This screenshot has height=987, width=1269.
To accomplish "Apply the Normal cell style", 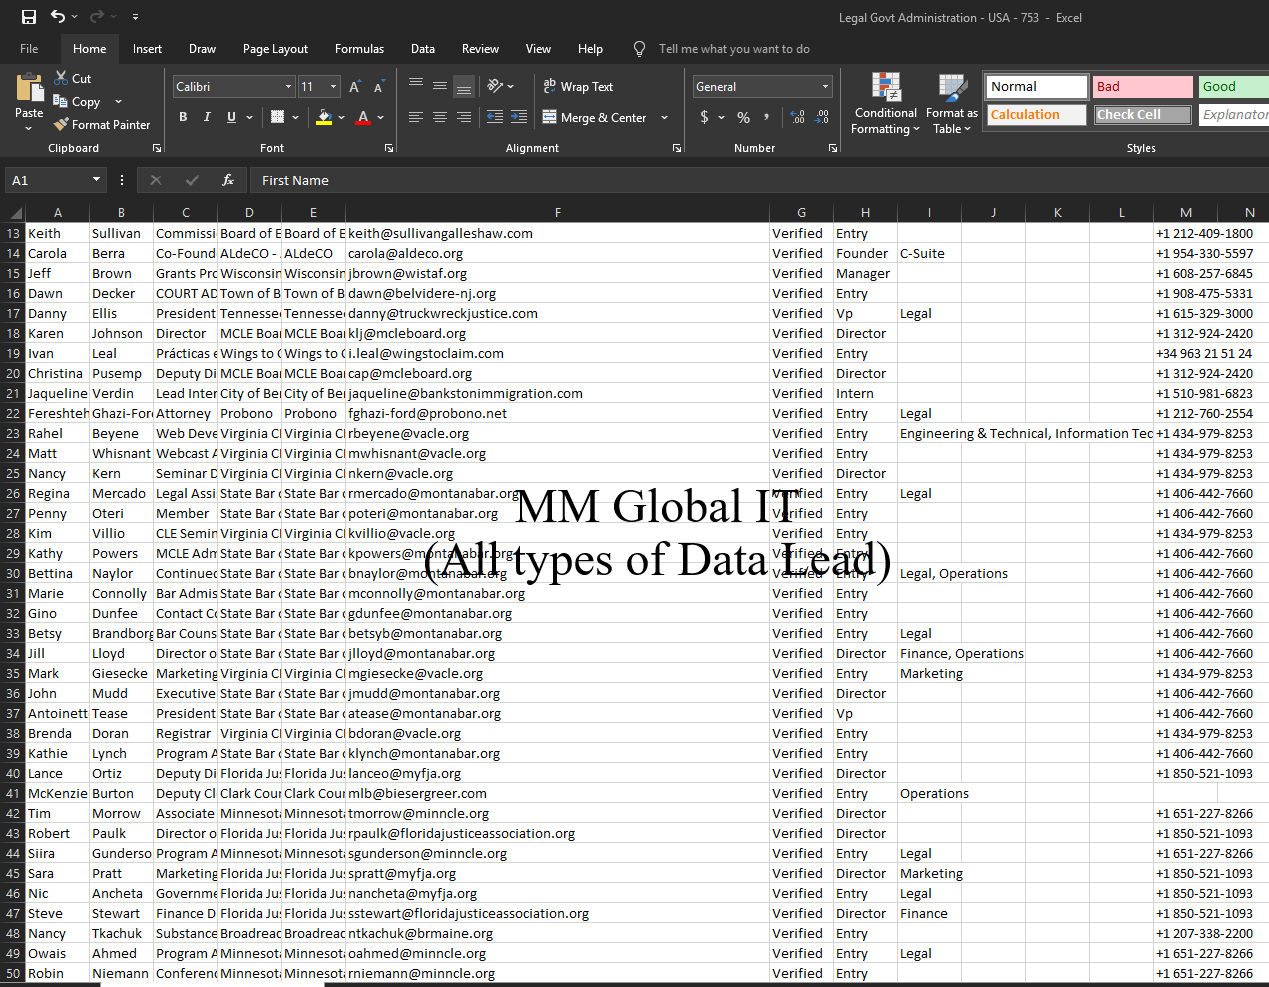I will [1037, 87].
